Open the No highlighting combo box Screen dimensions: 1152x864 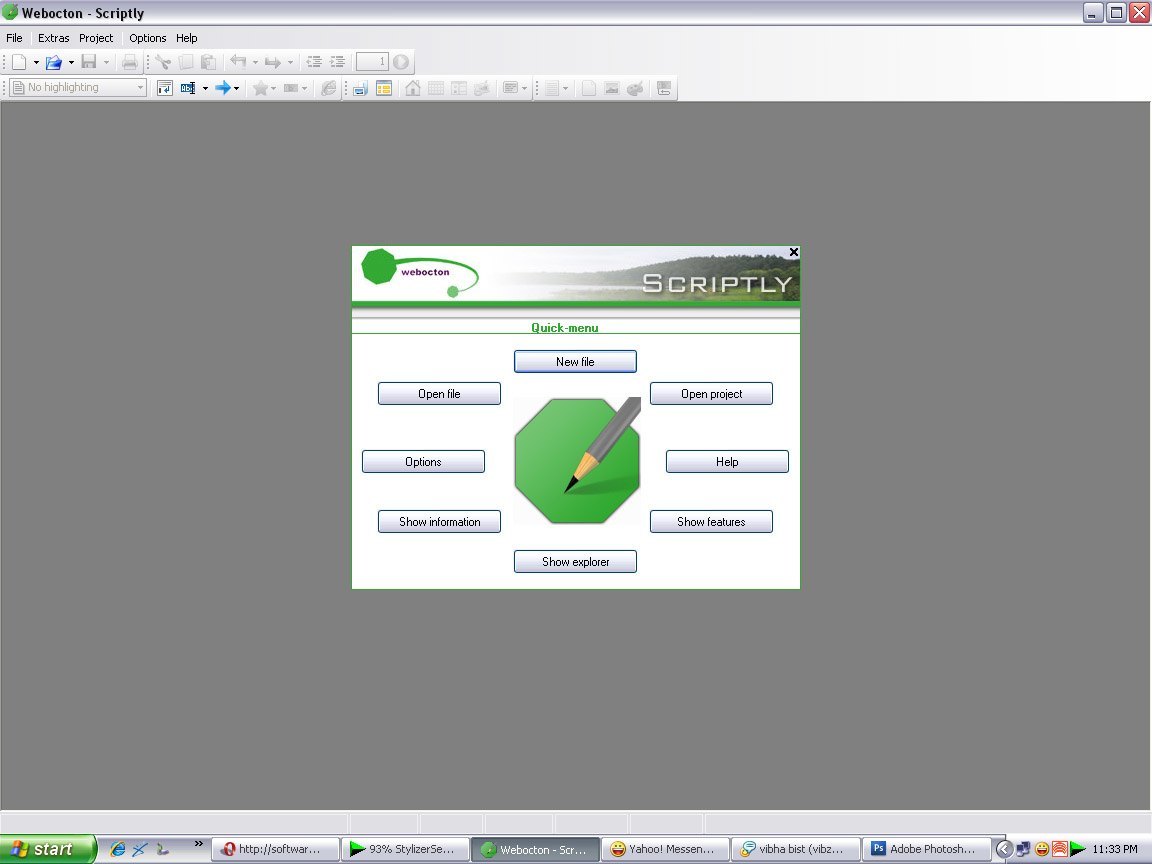[x=79, y=87]
